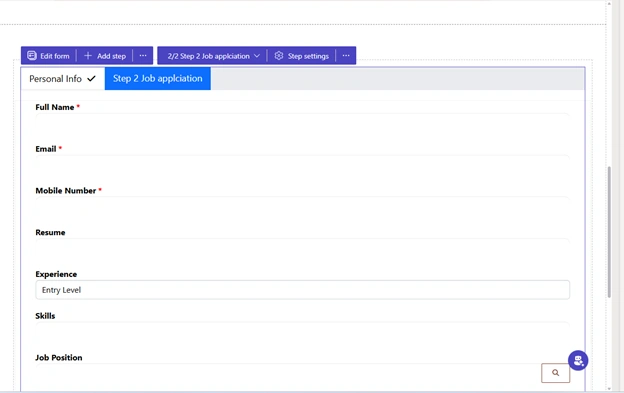Click the scrollbar up arrow
The image size is (624, 393).
tap(609, 4)
